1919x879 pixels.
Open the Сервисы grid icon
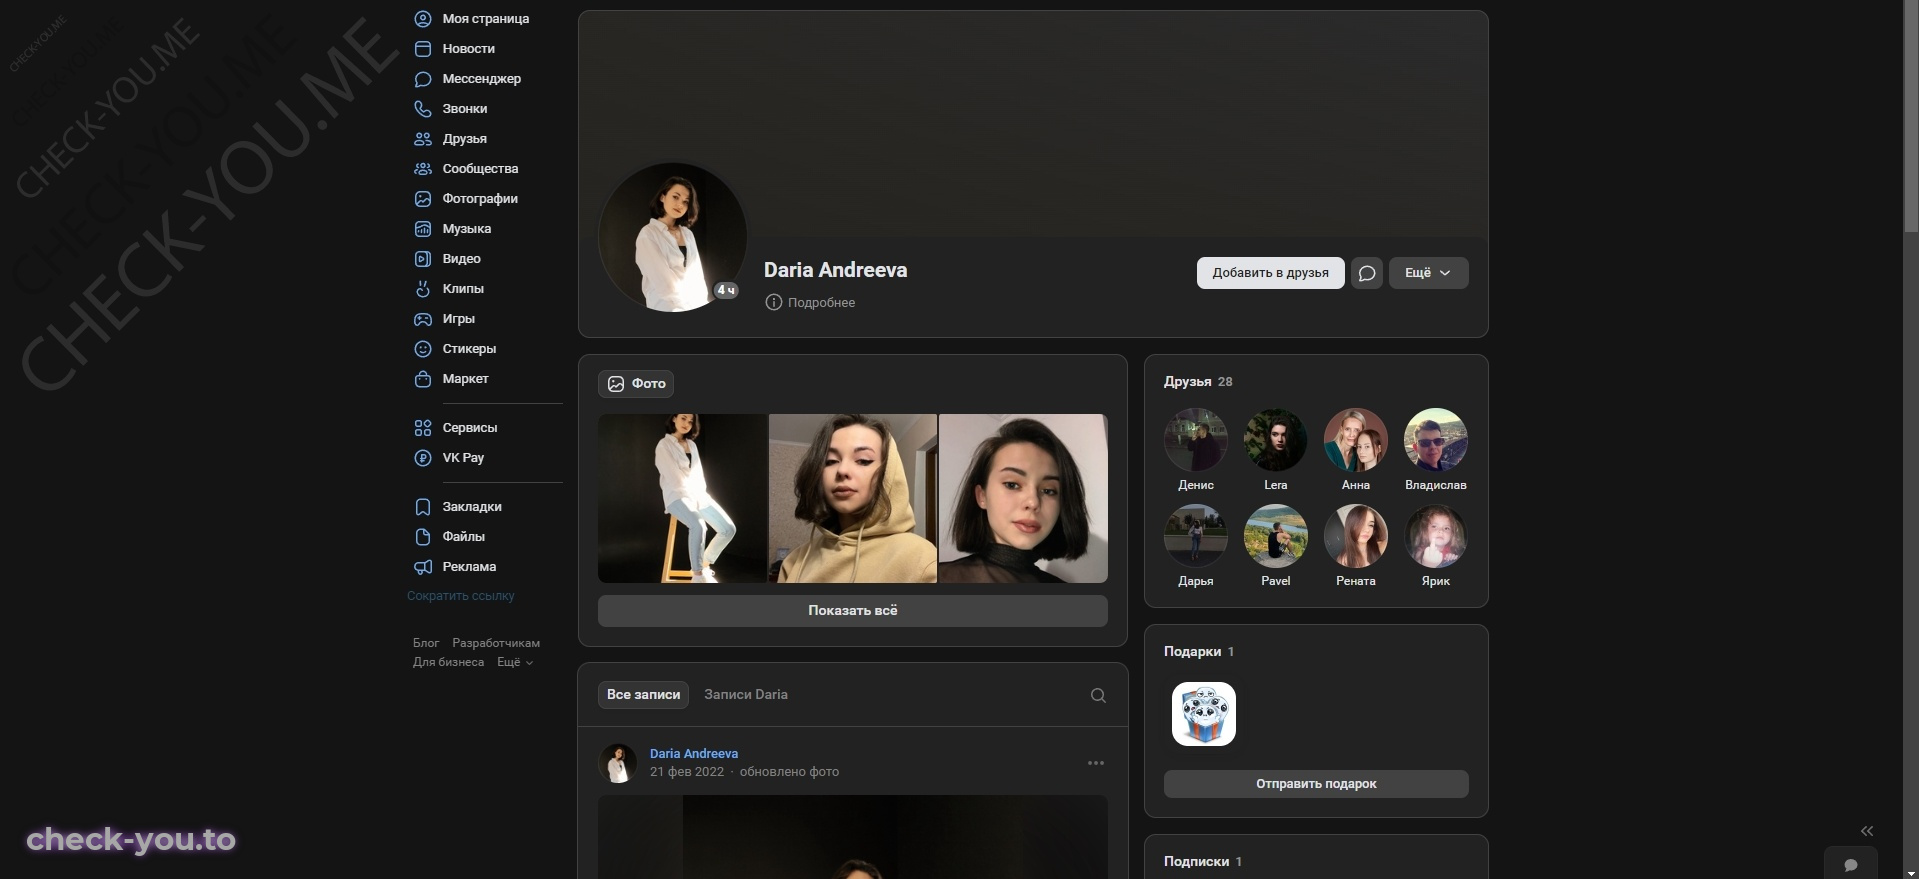point(423,428)
